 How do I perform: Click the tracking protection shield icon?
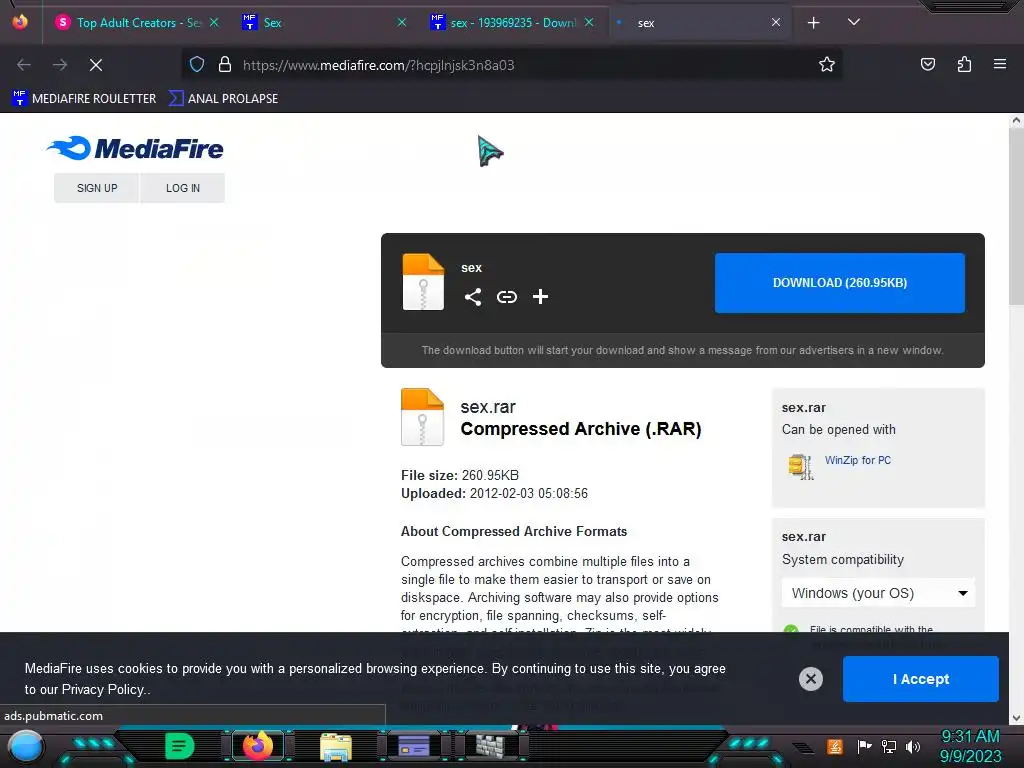[x=197, y=65]
